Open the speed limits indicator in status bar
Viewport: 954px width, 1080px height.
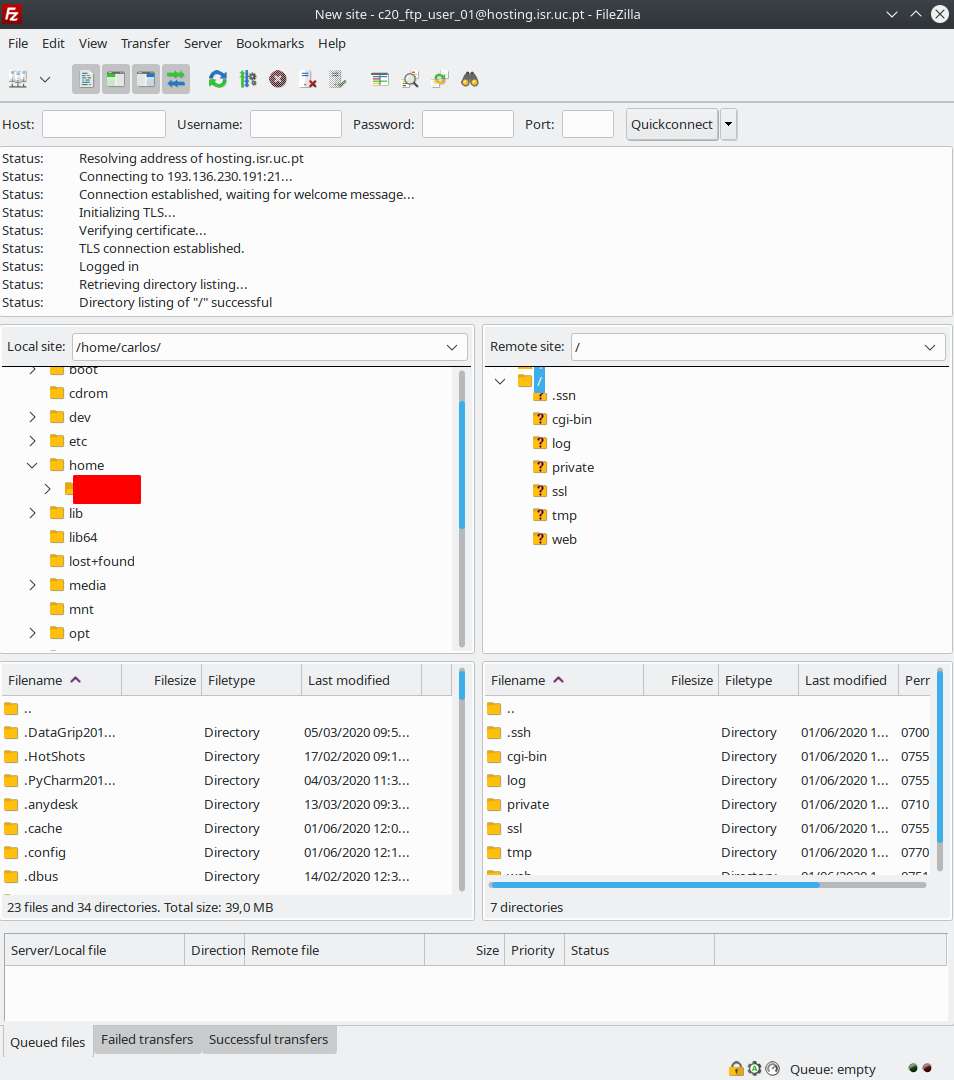773,1068
